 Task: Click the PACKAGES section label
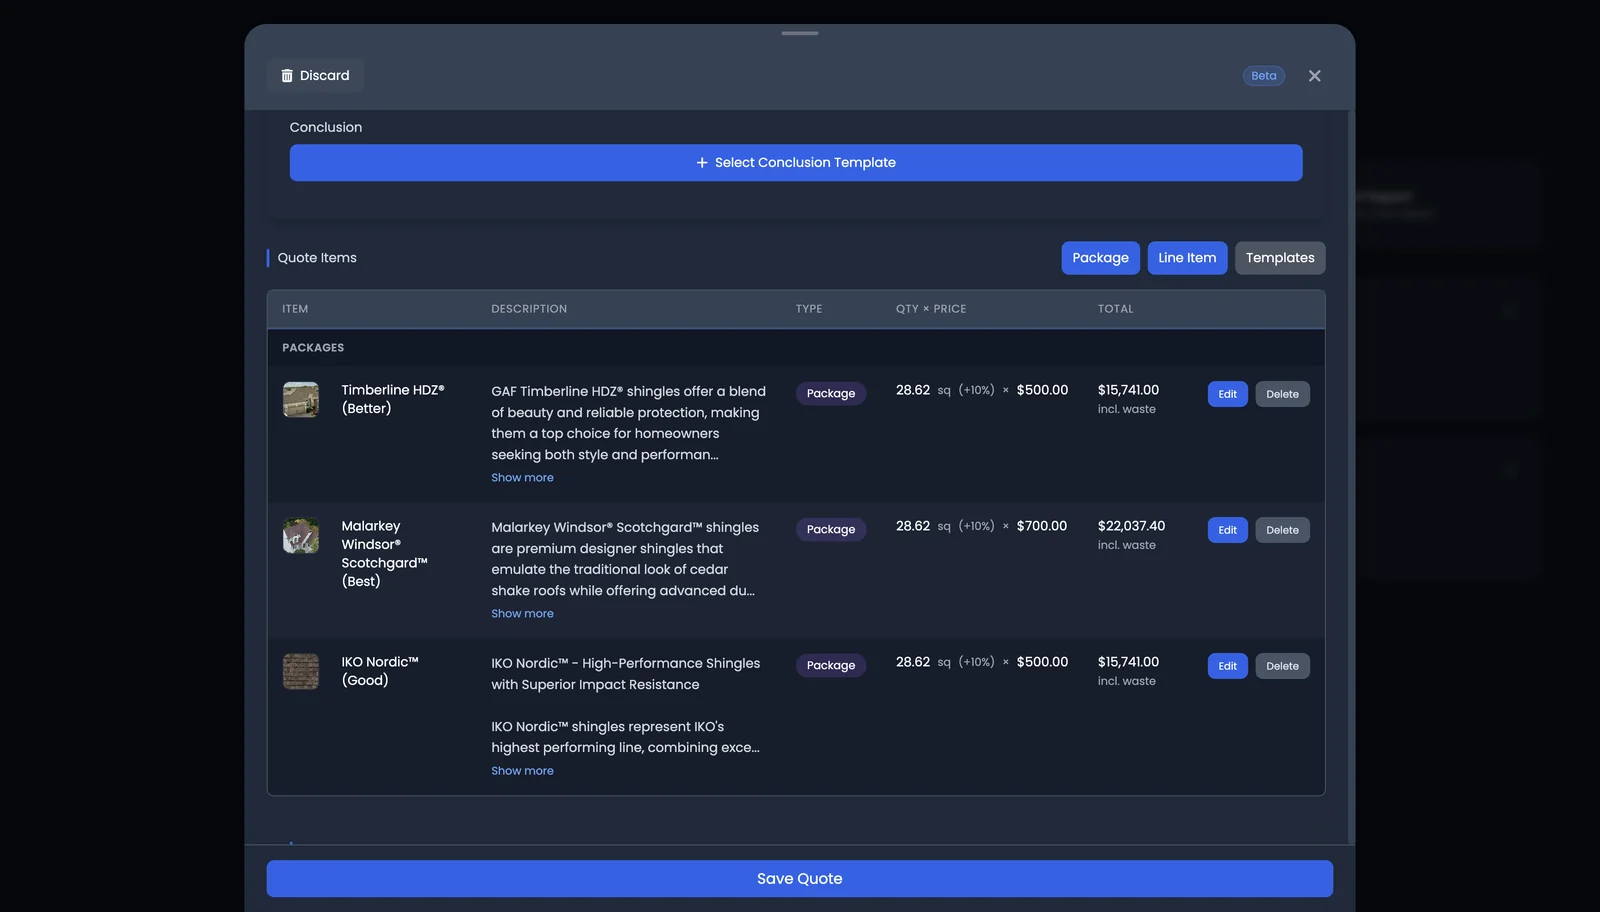(x=313, y=348)
